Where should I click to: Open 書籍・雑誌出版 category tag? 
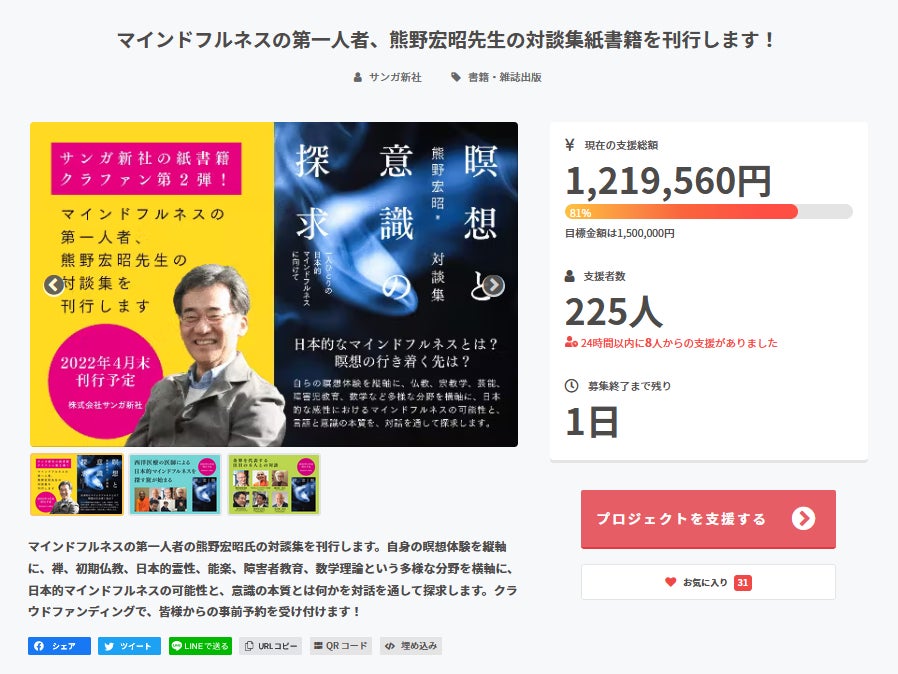pos(497,77)
